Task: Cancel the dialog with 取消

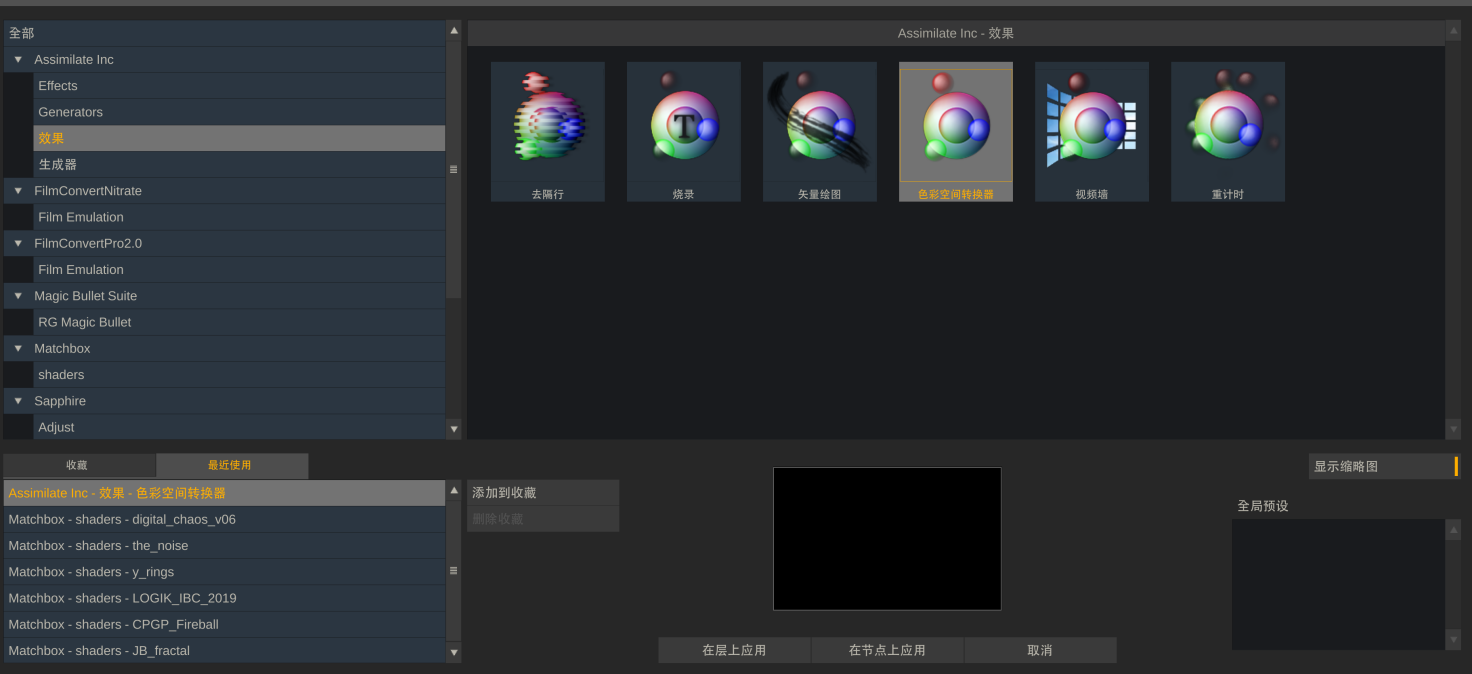Action: click(1040, 650)
